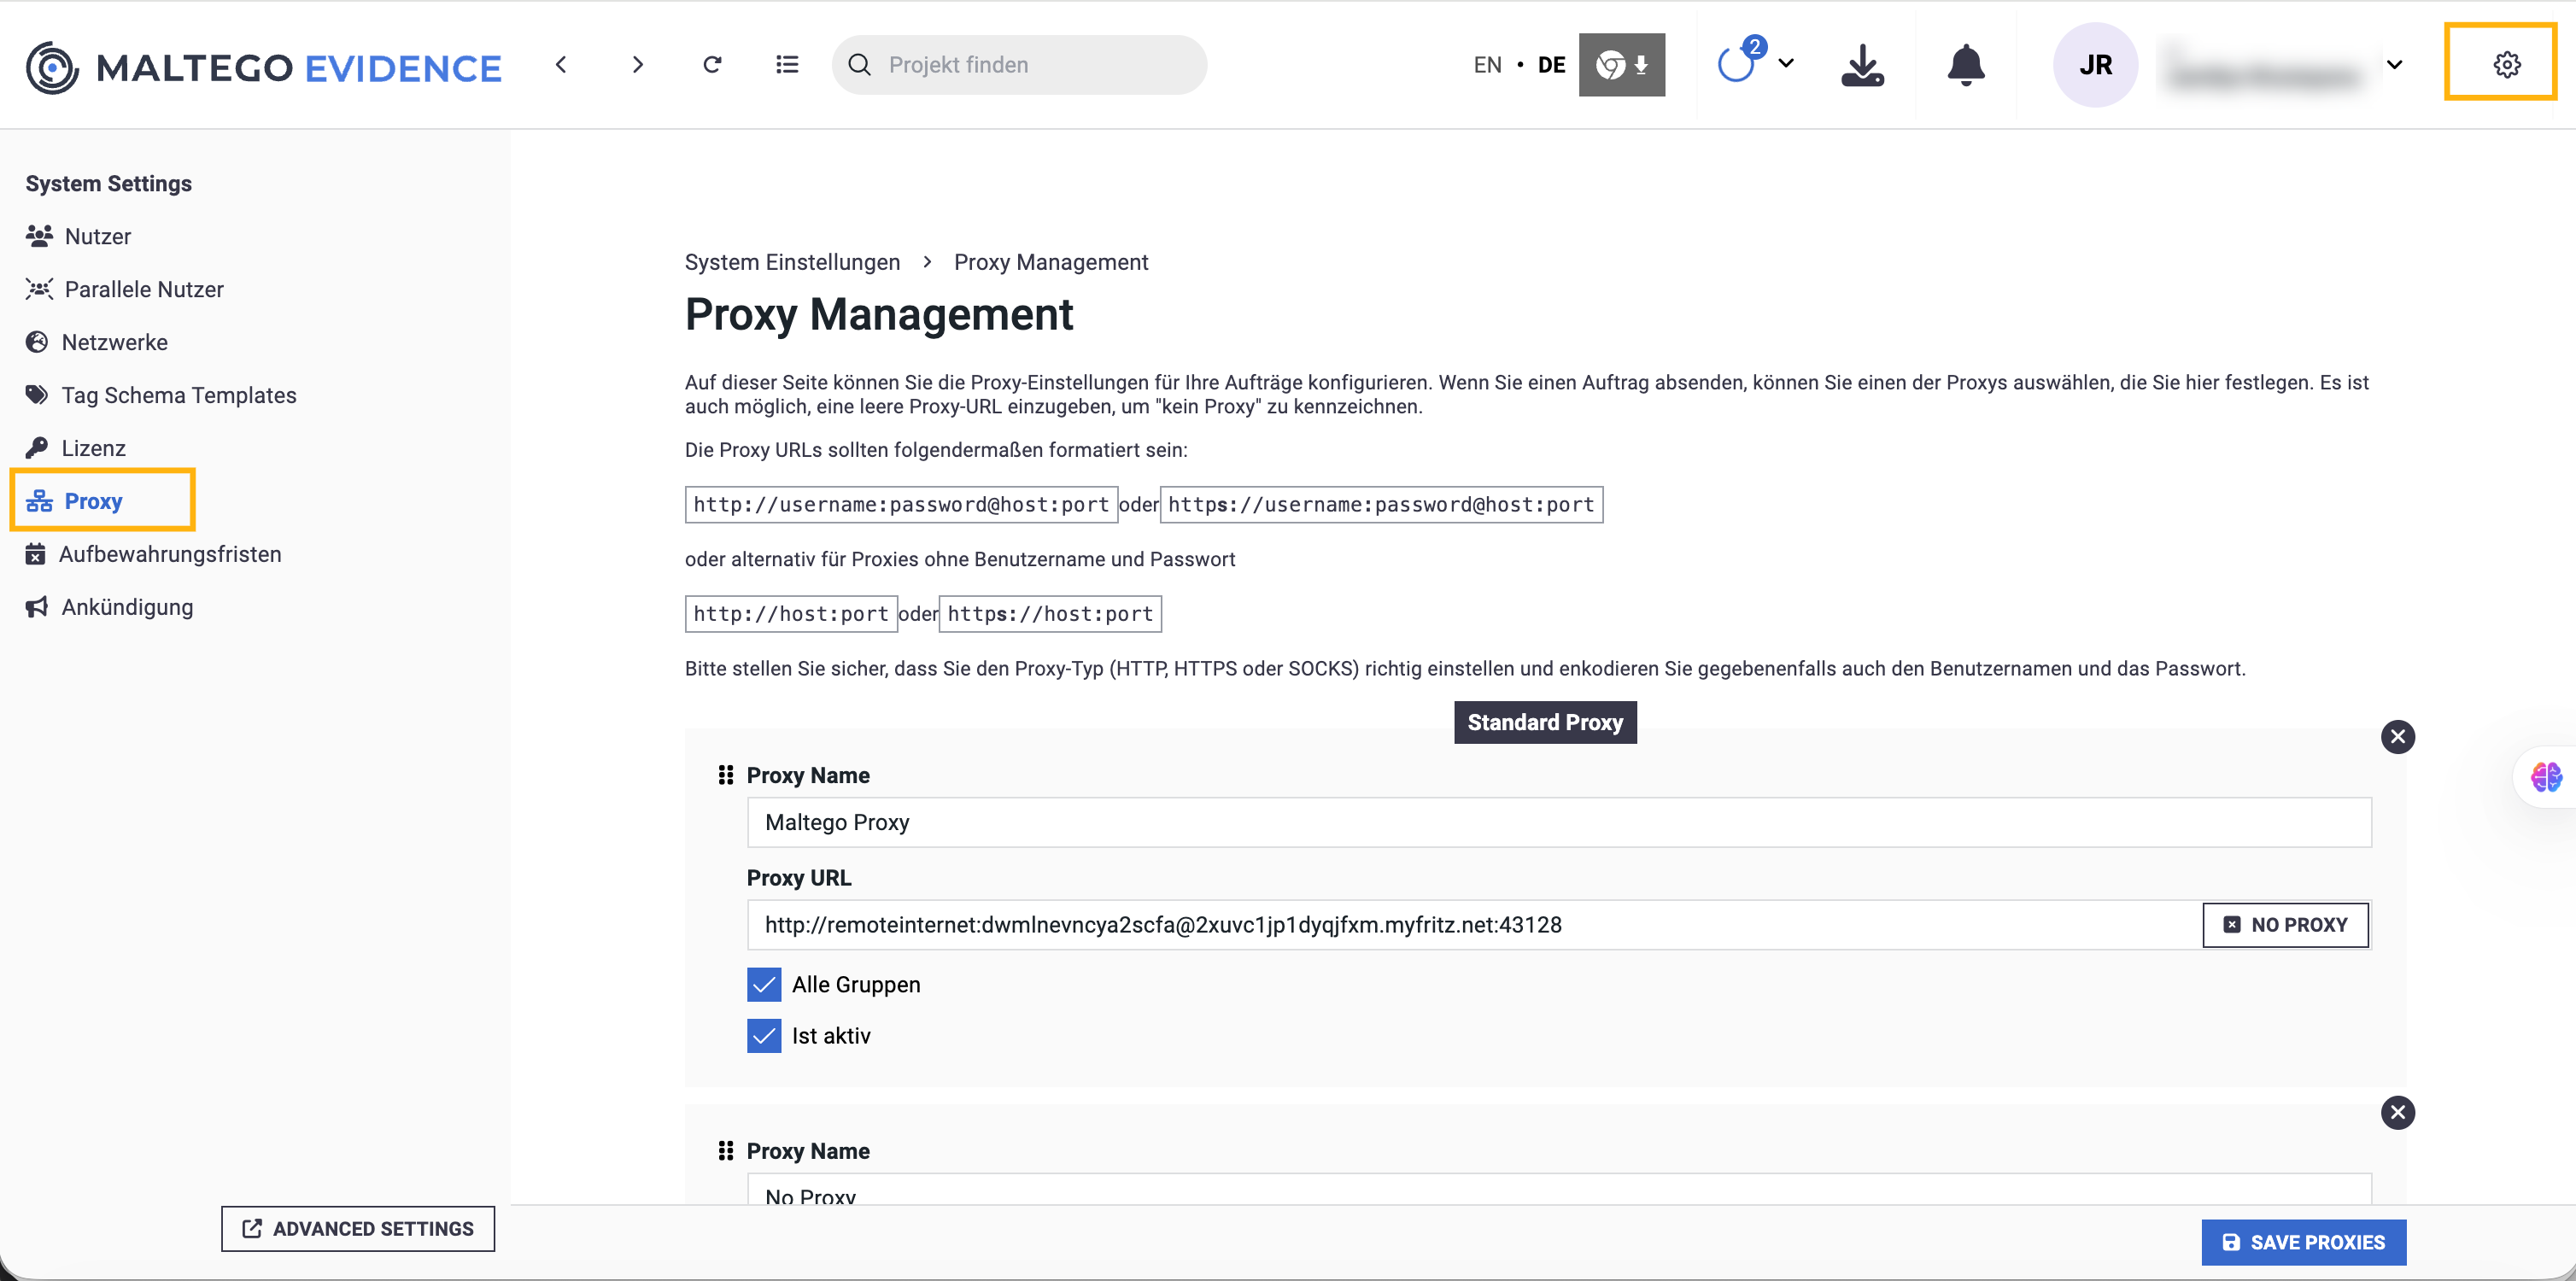Switch language to EN
This screenshot has height=1281, width=2576.
click(1487, 65)
